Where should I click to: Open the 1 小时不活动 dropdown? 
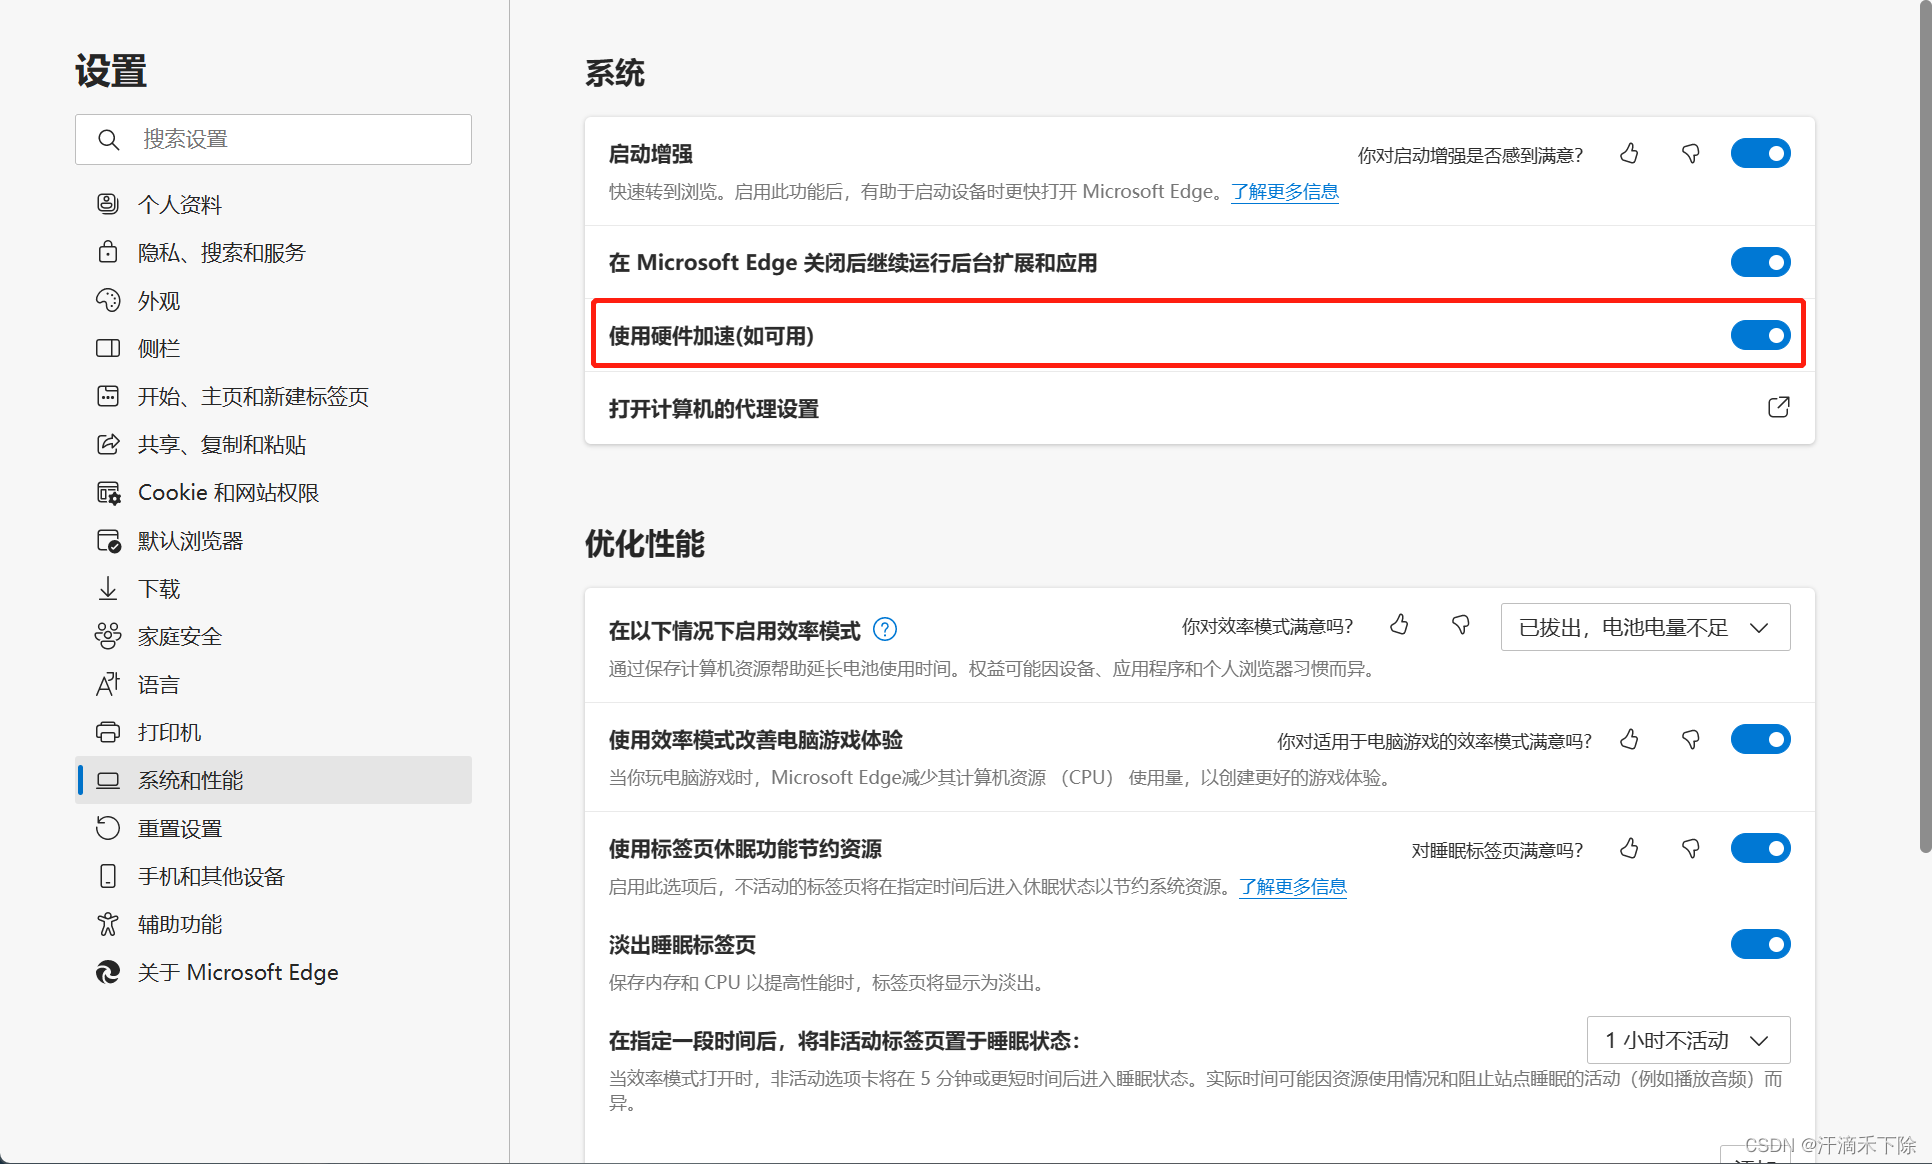point(1687,1040)
